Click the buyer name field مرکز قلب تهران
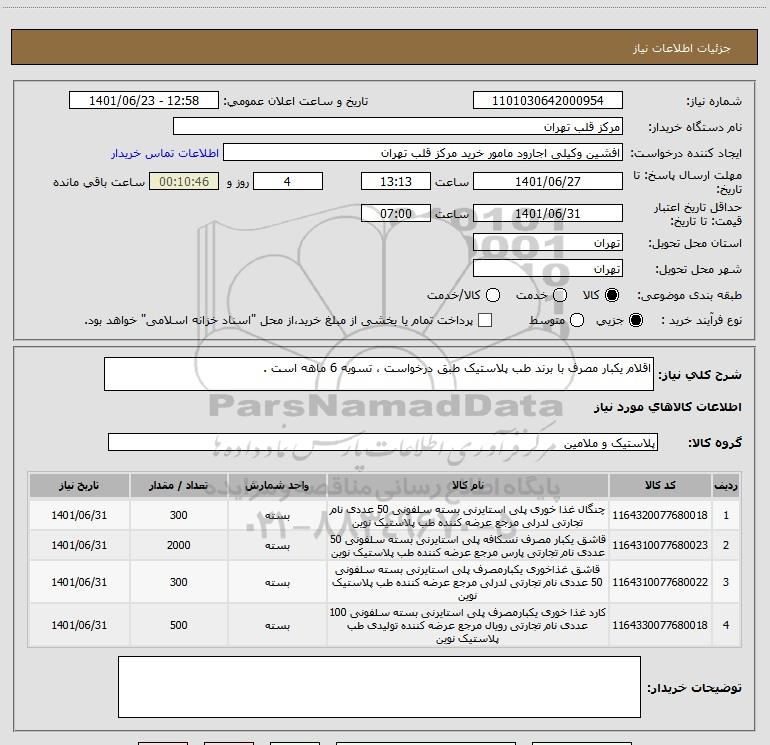Image resolution: width=770 pixels, height=745 pixels. tap(398, 127)
